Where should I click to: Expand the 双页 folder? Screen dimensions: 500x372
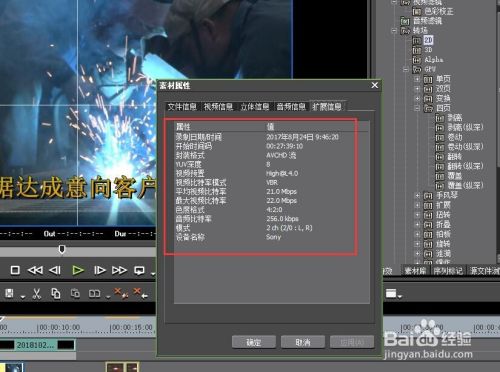[x=417, y=89]
